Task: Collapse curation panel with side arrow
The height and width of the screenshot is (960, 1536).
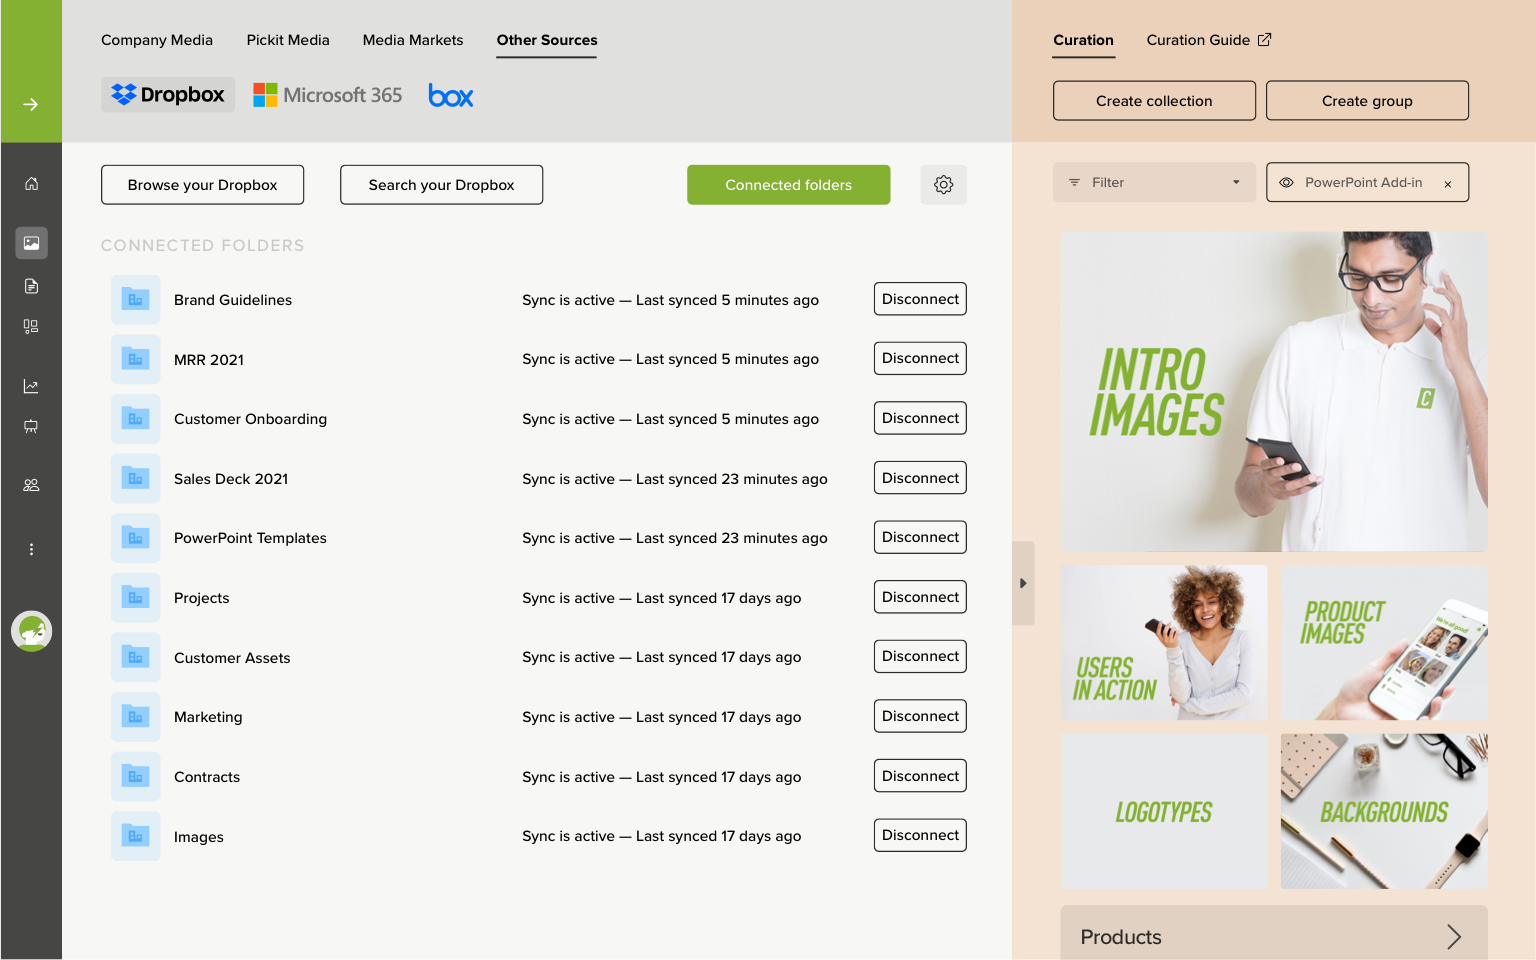Action: [x=1023, y=583]
